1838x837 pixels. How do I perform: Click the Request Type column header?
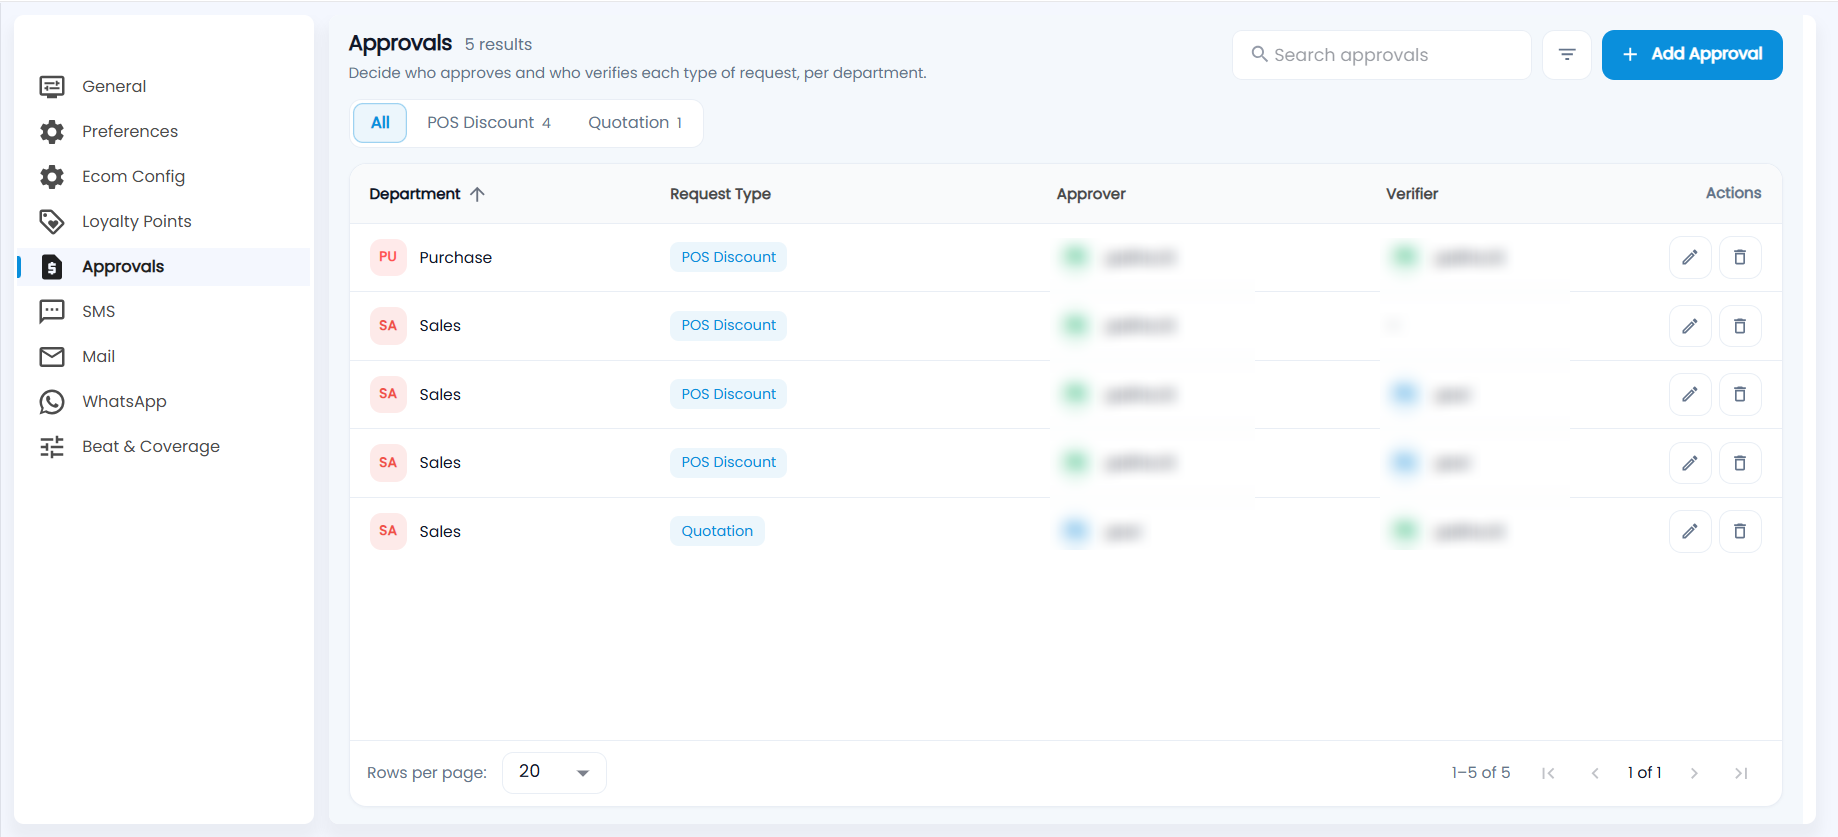pos(720,194)
